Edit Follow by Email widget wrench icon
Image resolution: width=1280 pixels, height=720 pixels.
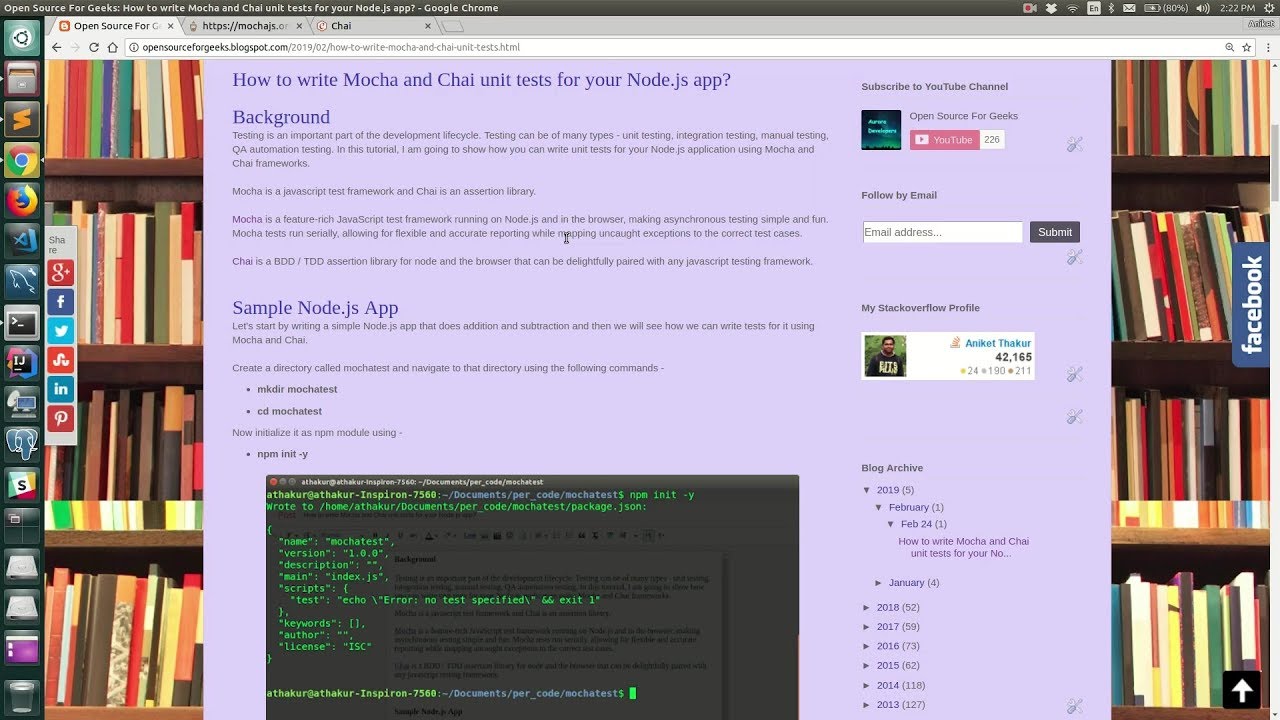[x=1075, y=257]
